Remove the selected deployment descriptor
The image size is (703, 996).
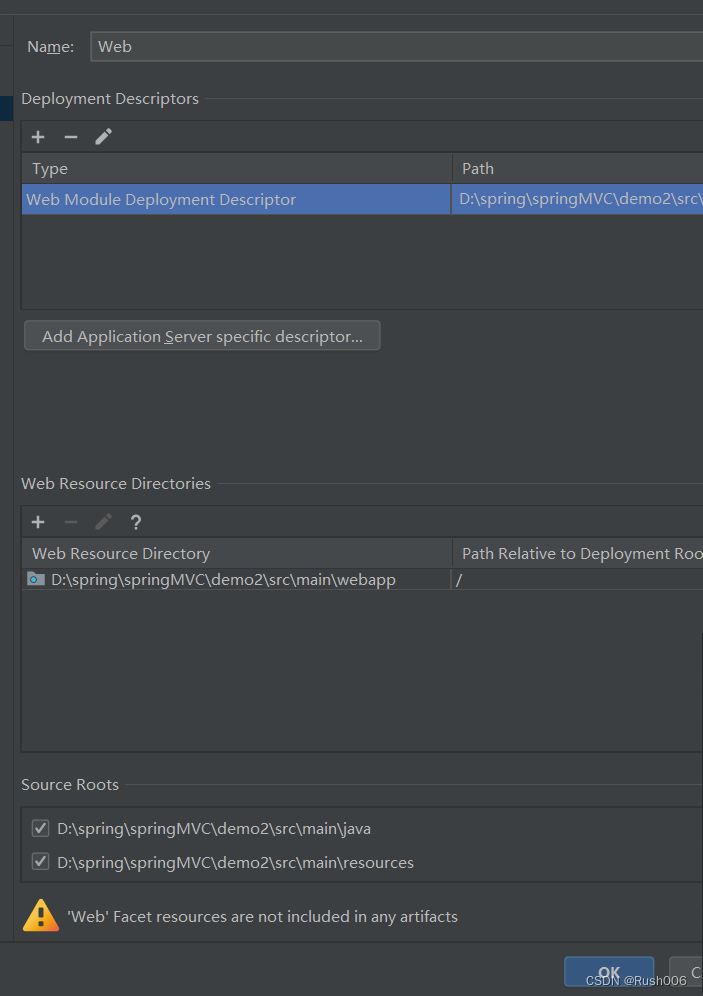[x=70, y=137]
